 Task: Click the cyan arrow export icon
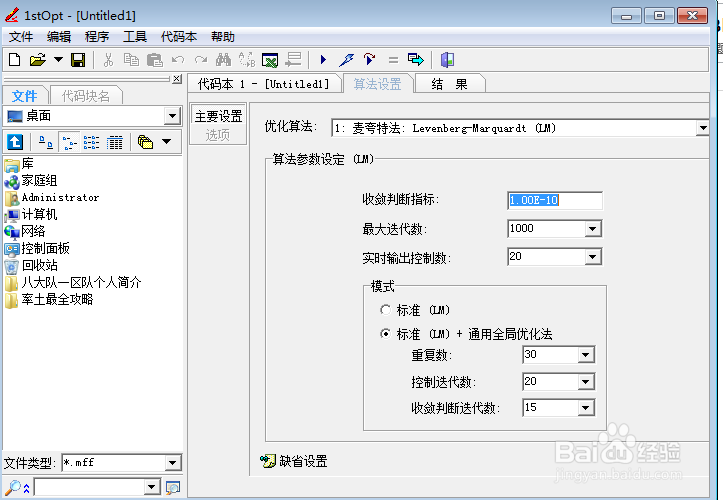click(415, 60)
